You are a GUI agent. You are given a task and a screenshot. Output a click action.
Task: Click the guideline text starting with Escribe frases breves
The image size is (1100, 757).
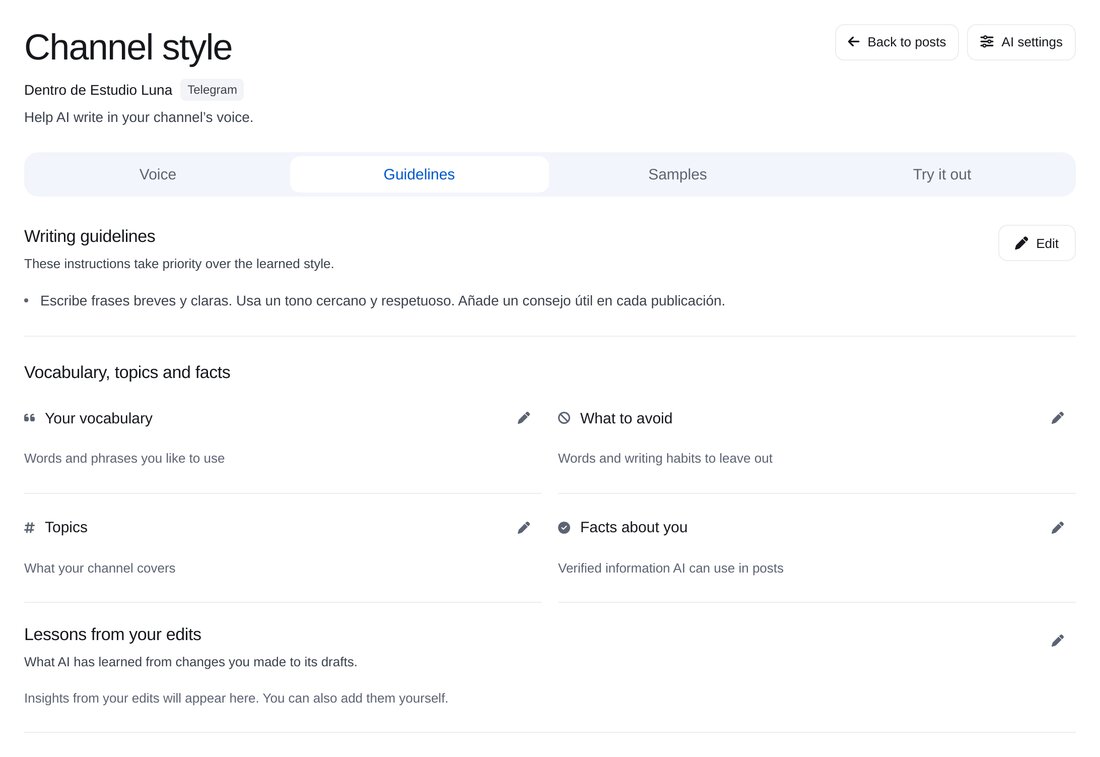point(382,301)
